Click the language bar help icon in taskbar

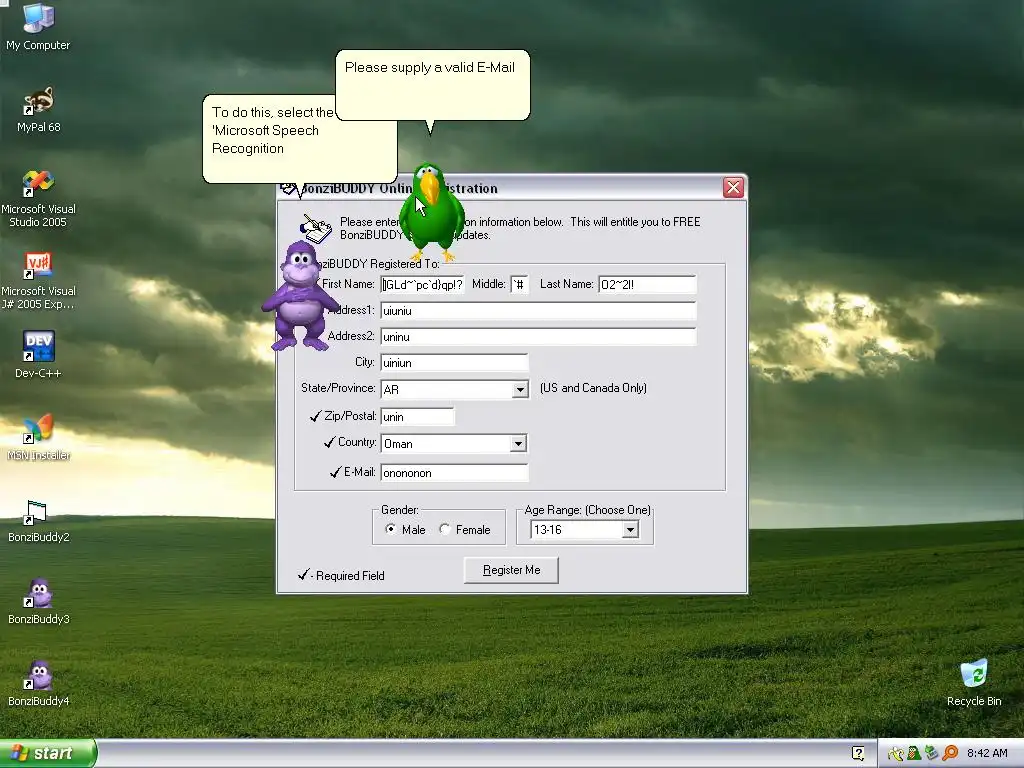click(x=858, y=754)
